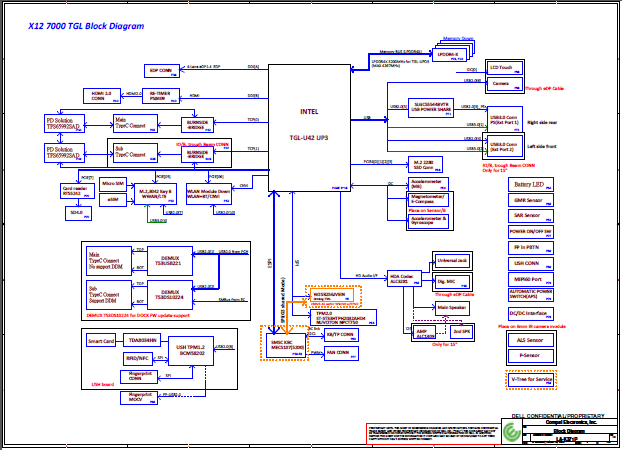622x450 pixels.
Task: Select the EDP CONN block
Action: tap(162, 70)
